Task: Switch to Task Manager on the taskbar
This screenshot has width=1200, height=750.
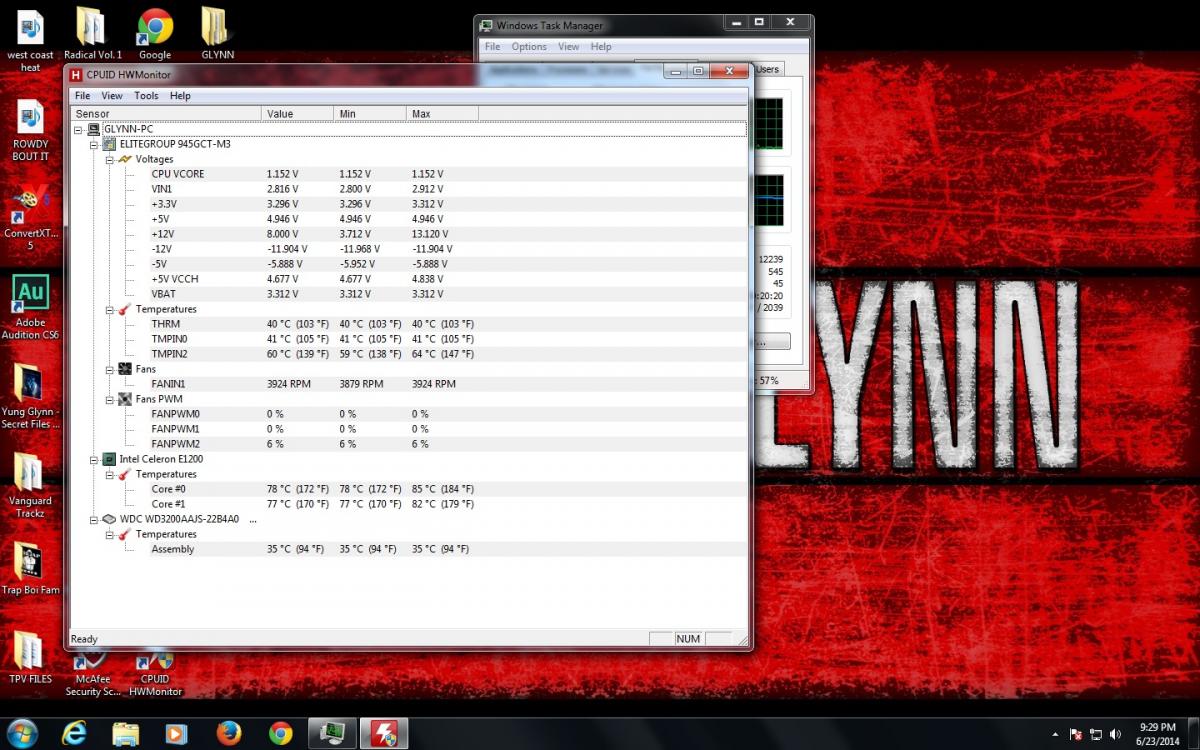Action: click(x=331, y=734)
